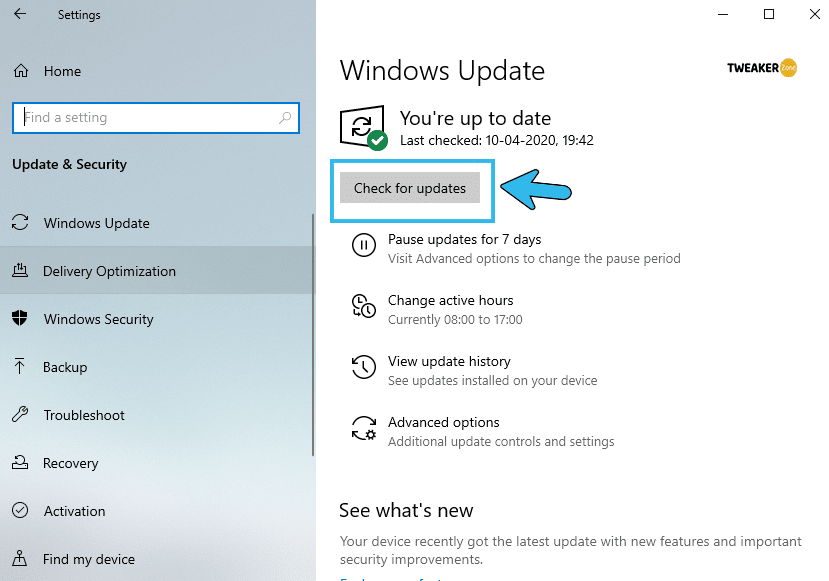Minimize the Settings window
Image resolution: width=829 pixels, height=581 pixels.
pyautogui.click(x=723, y=14)
